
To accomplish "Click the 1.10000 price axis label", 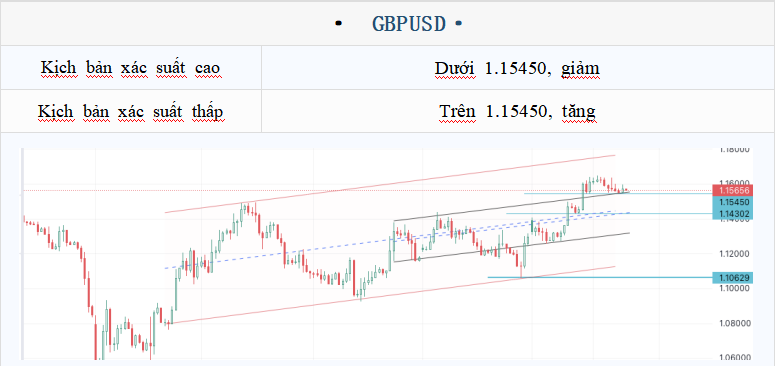I will click(734, 288).
